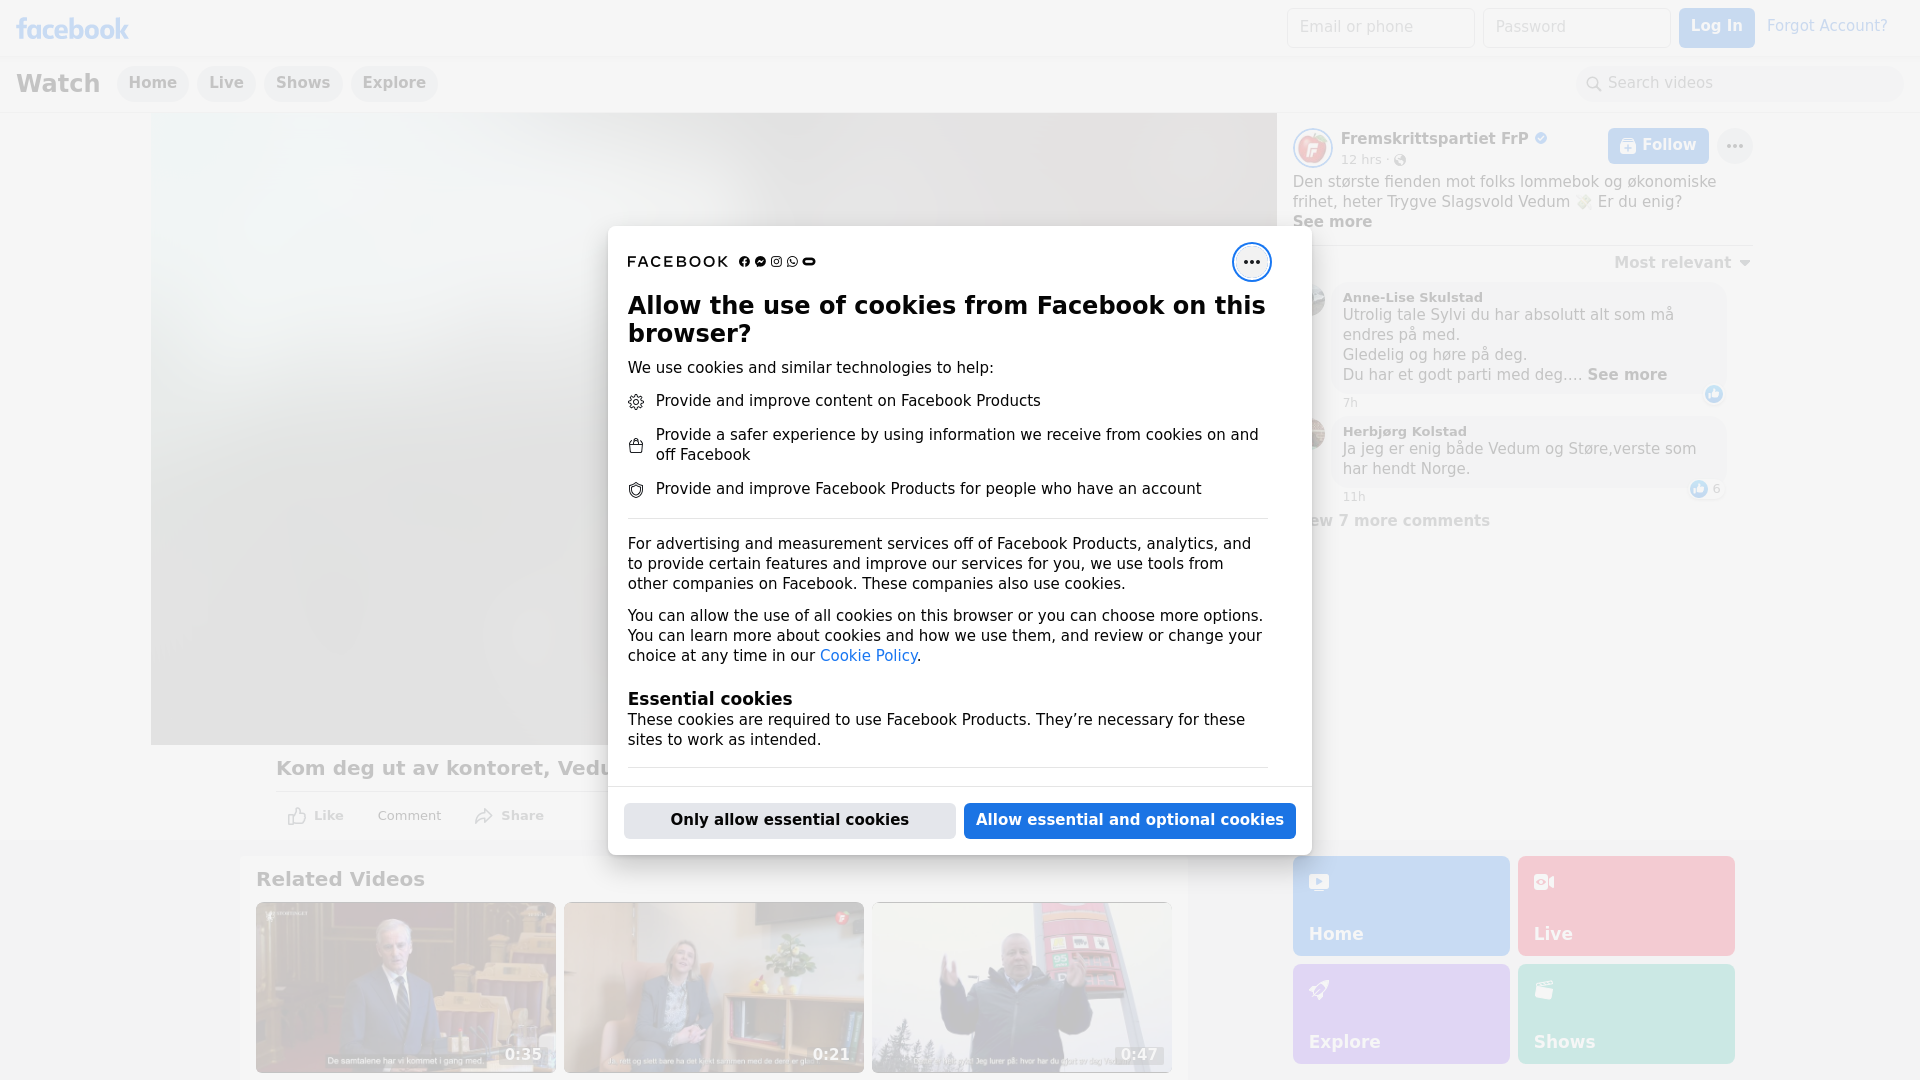Screen dimensions: 1920x1080
Task: Click the Related Videos heading
Action: click(x=340, y=880)
